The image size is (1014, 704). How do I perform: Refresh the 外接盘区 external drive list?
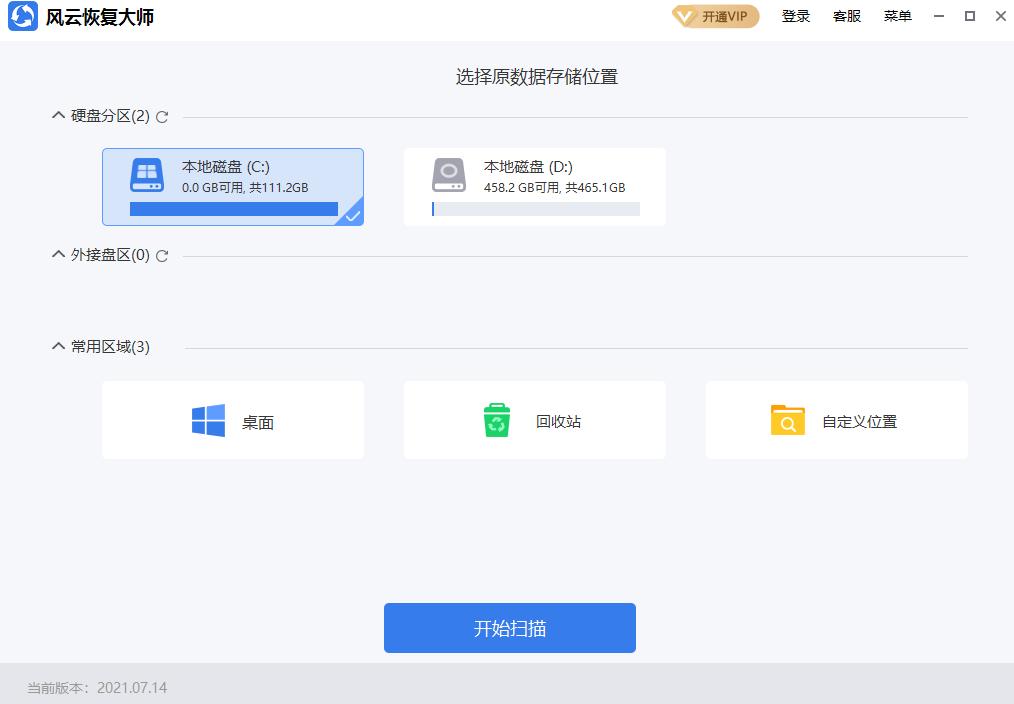point(163,256)
